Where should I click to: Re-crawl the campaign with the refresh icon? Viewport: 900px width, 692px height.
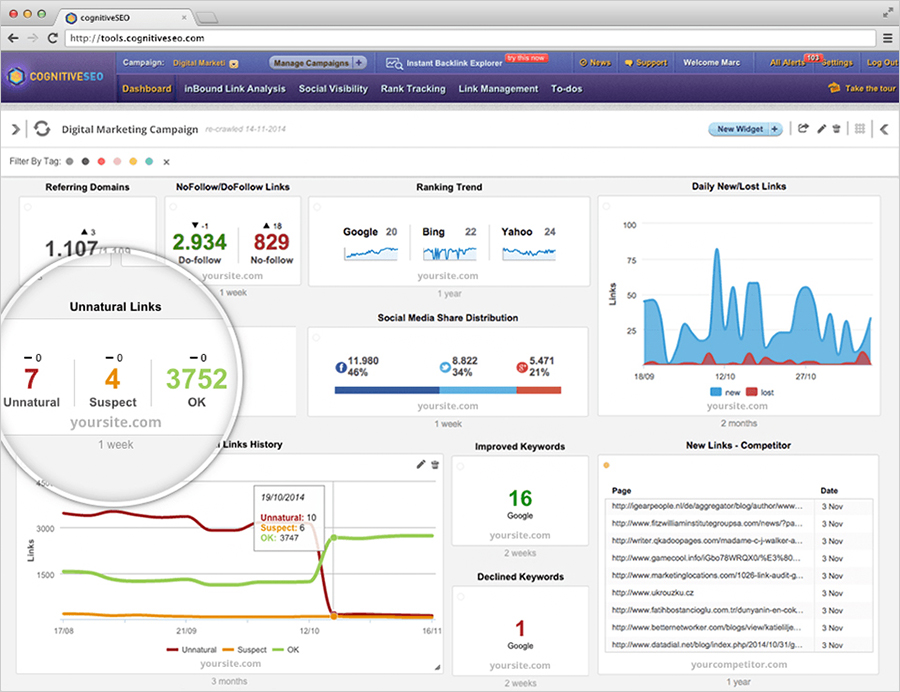pyautogui.click(x=42, y=129)
